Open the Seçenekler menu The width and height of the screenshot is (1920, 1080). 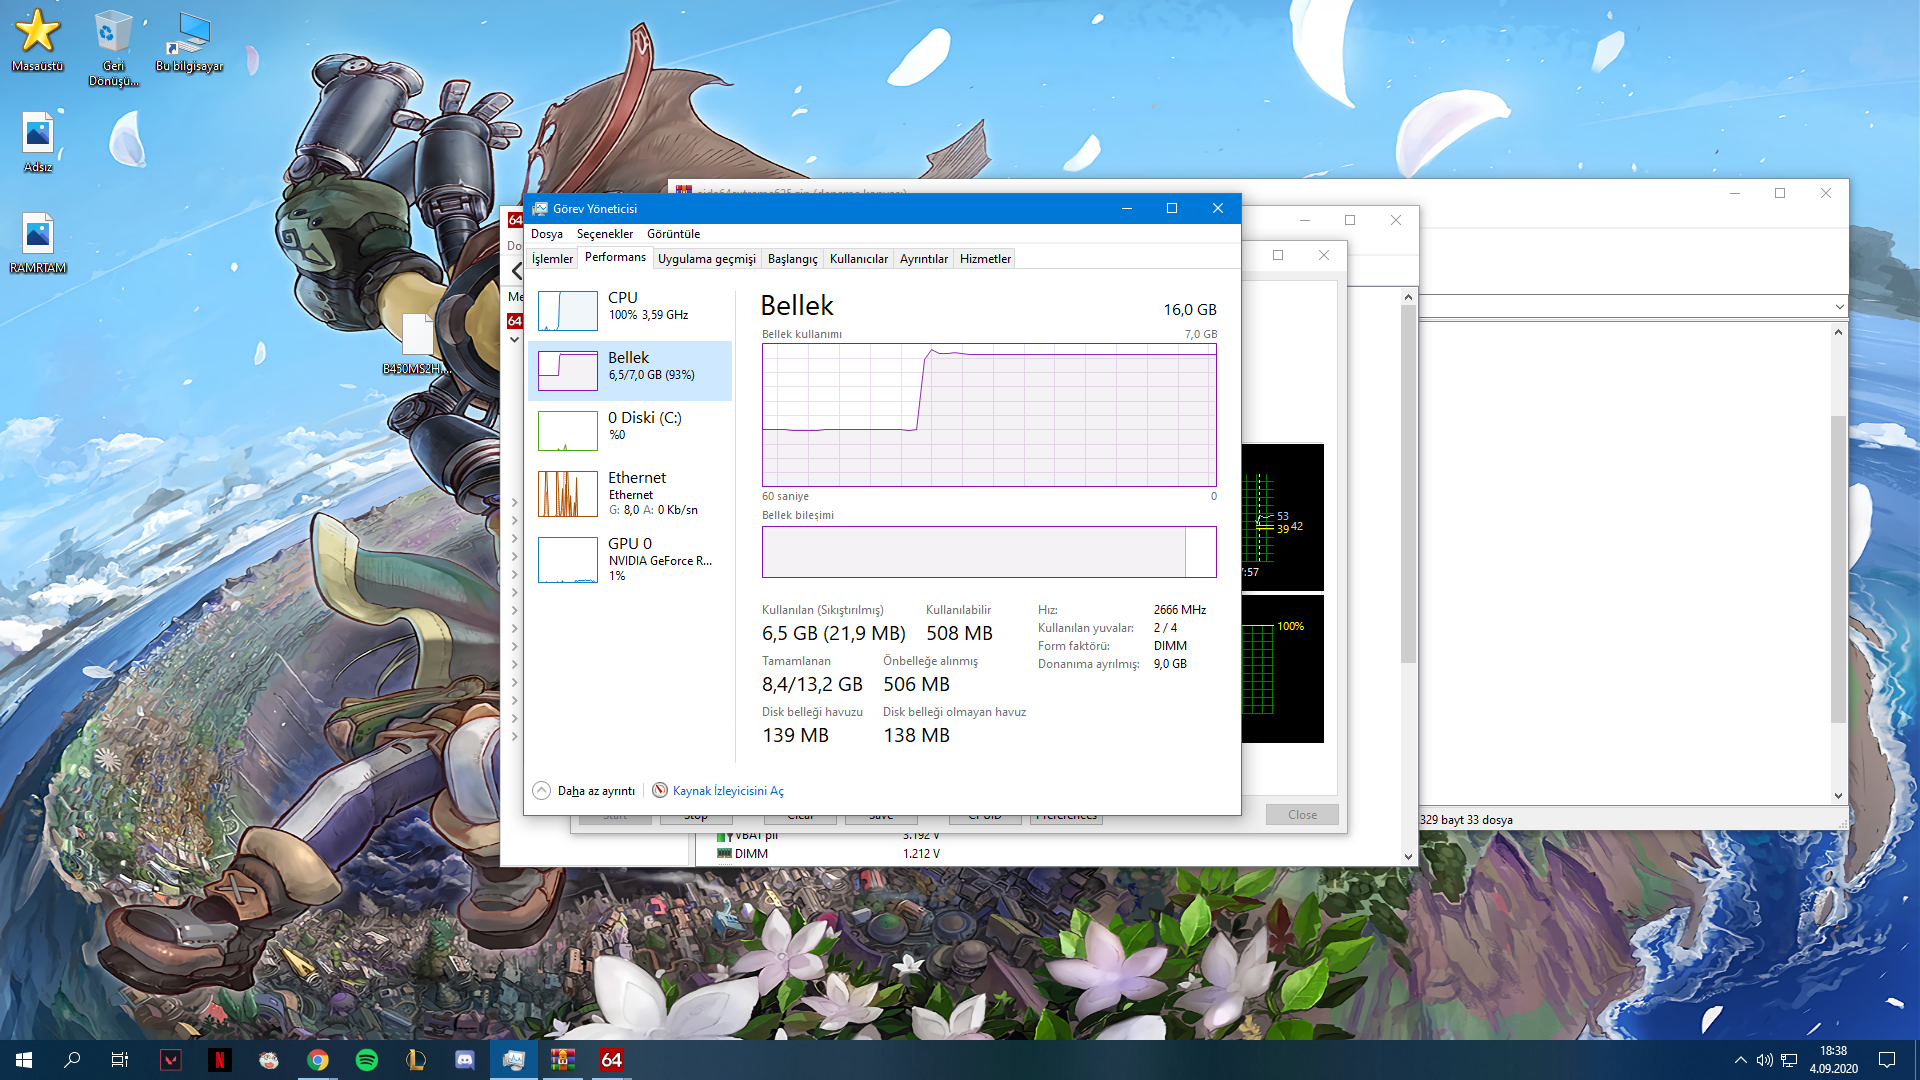[x=605, y=234]
